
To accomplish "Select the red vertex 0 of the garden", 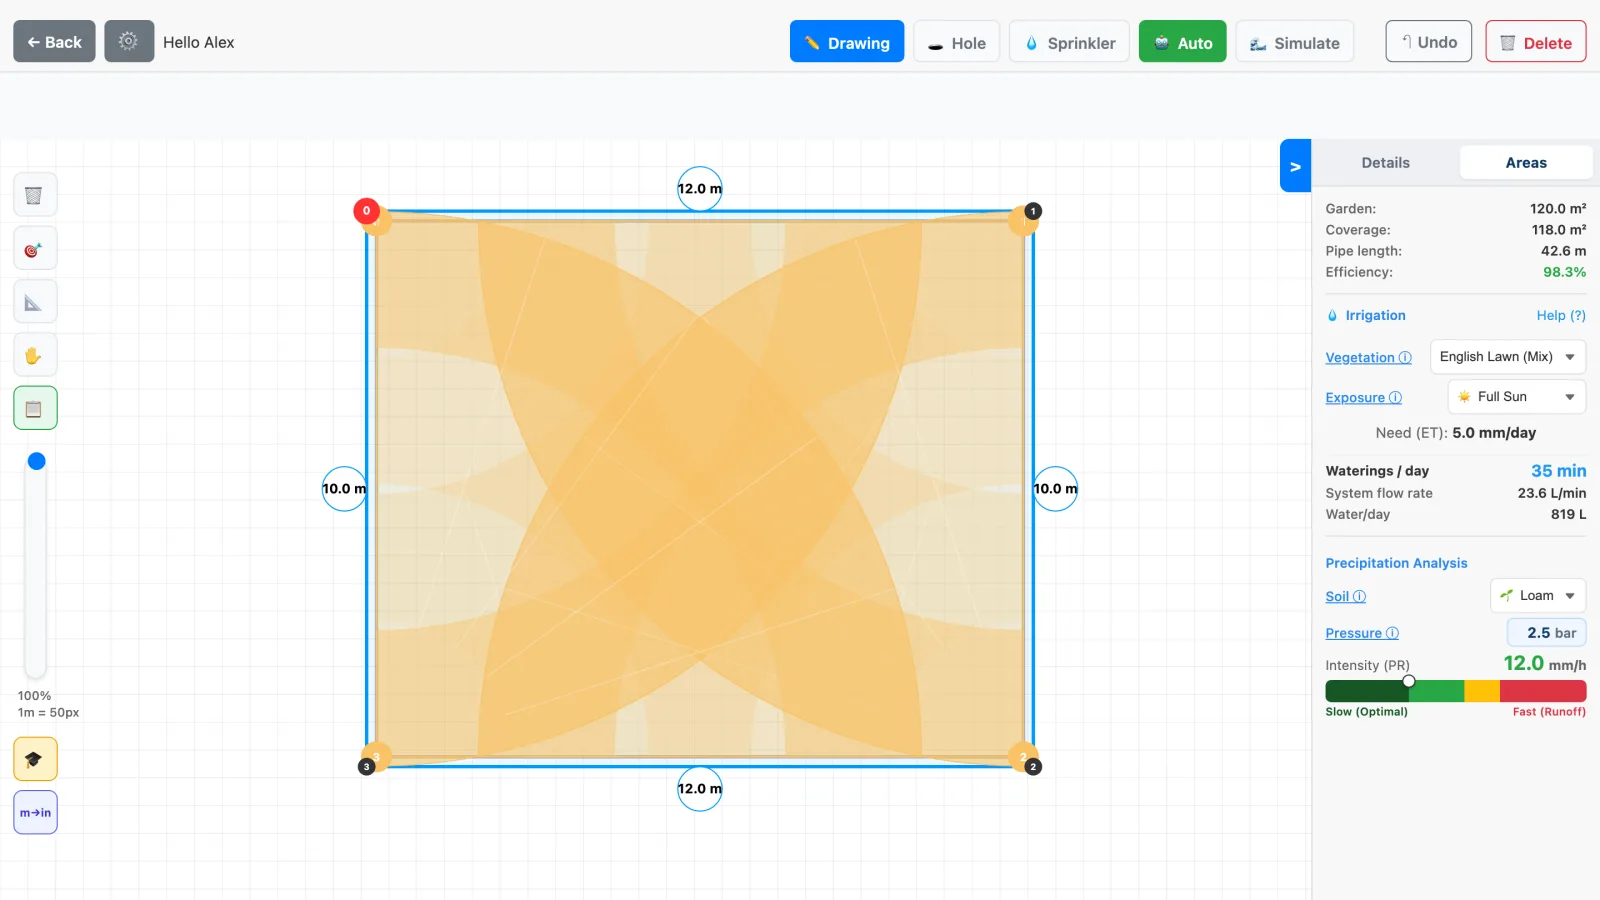I will pos(366,211).
